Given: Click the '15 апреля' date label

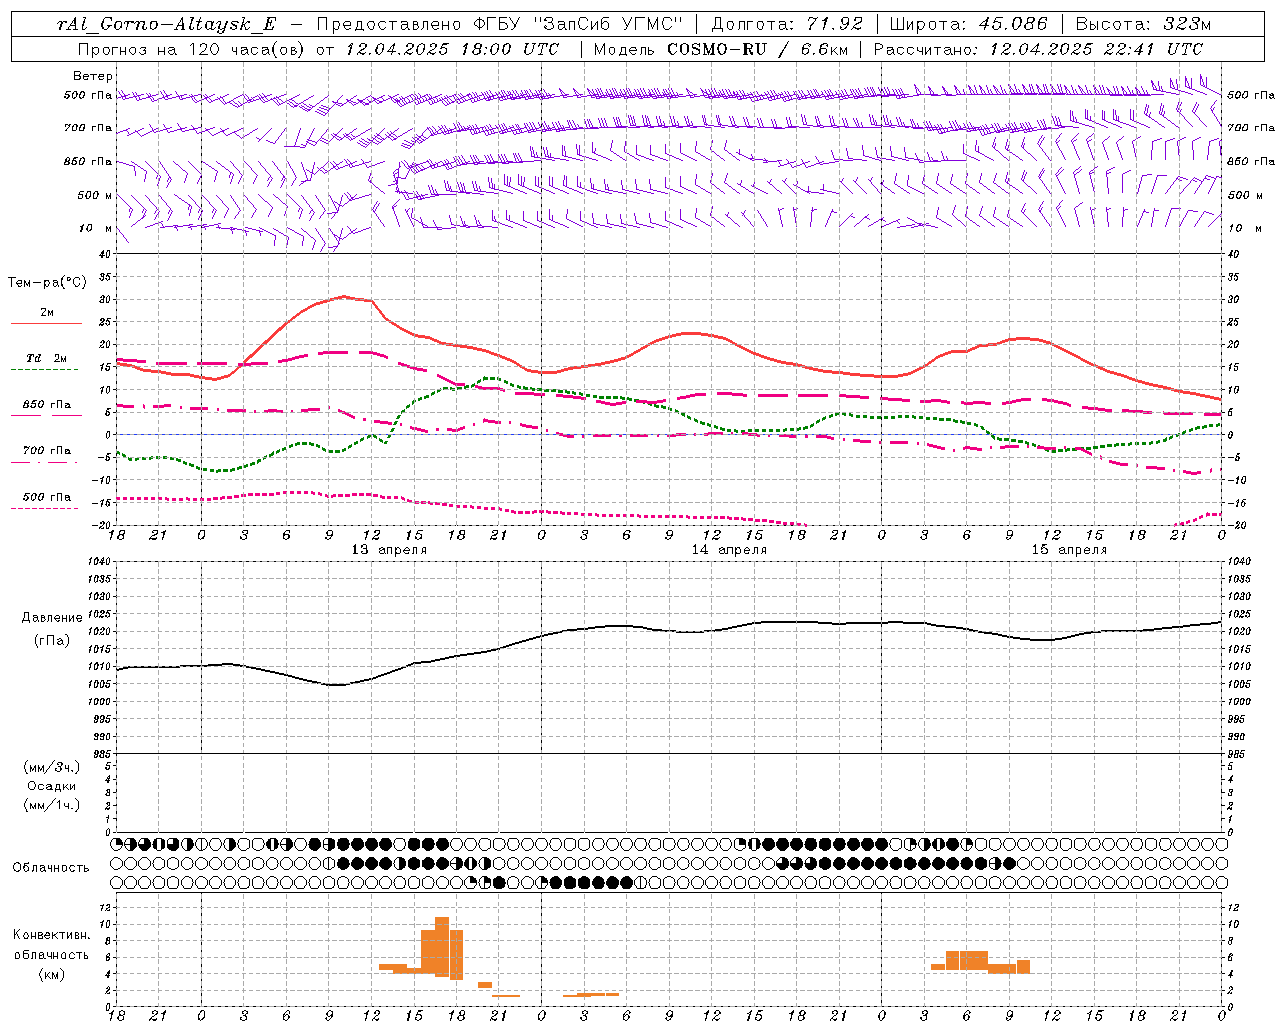Looking at the screenshot, I should (x=1069, y=550).
